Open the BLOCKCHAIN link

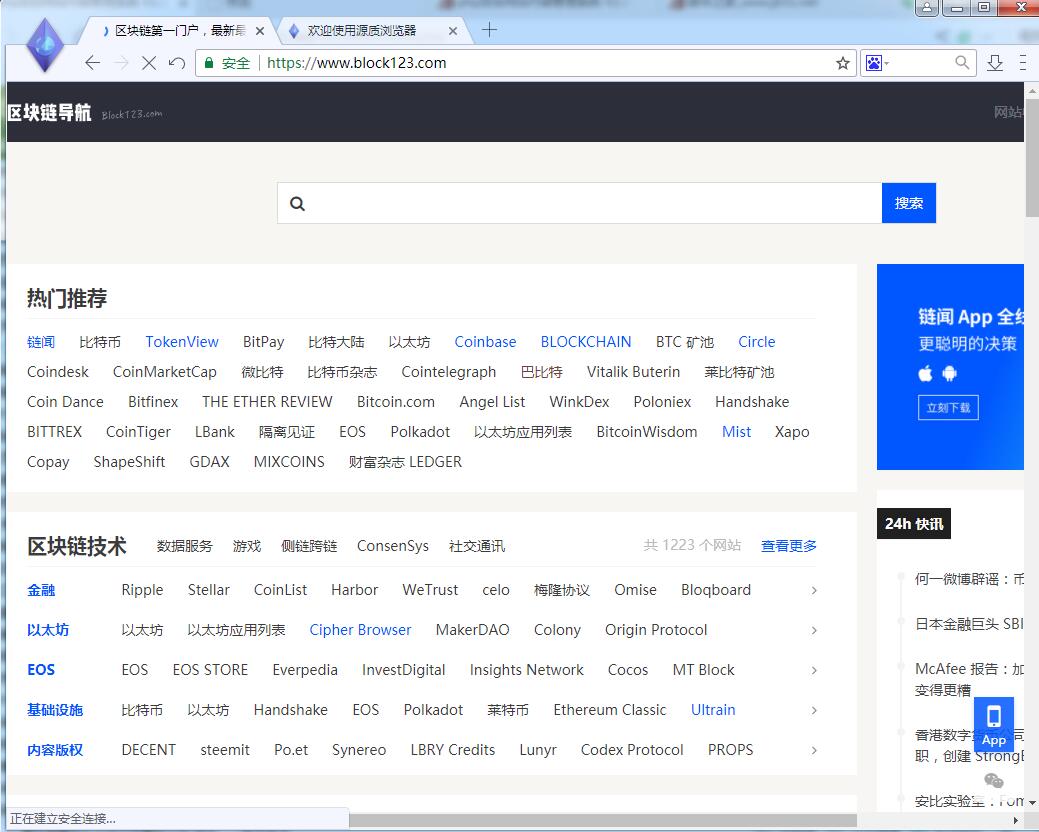(586, 342)
